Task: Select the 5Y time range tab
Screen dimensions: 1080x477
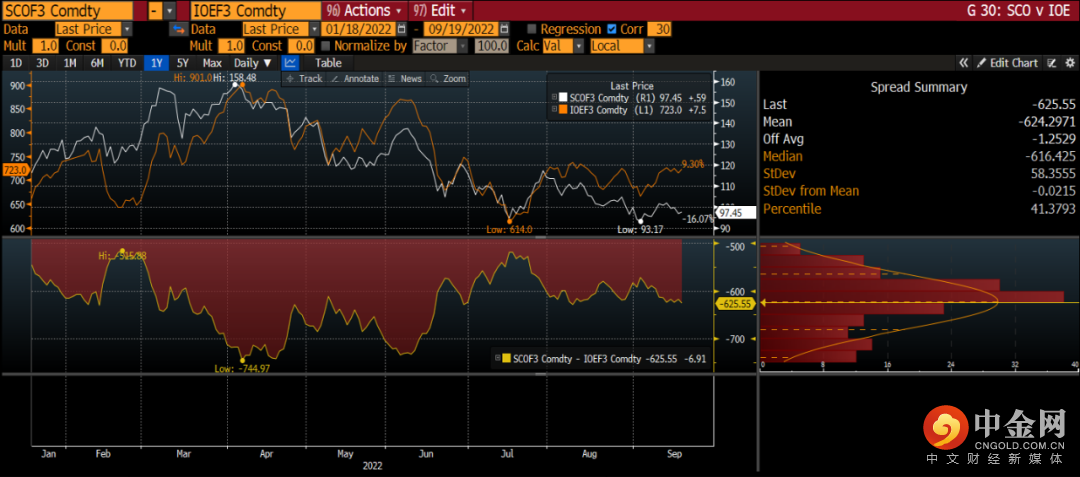Action: (183, 63)
